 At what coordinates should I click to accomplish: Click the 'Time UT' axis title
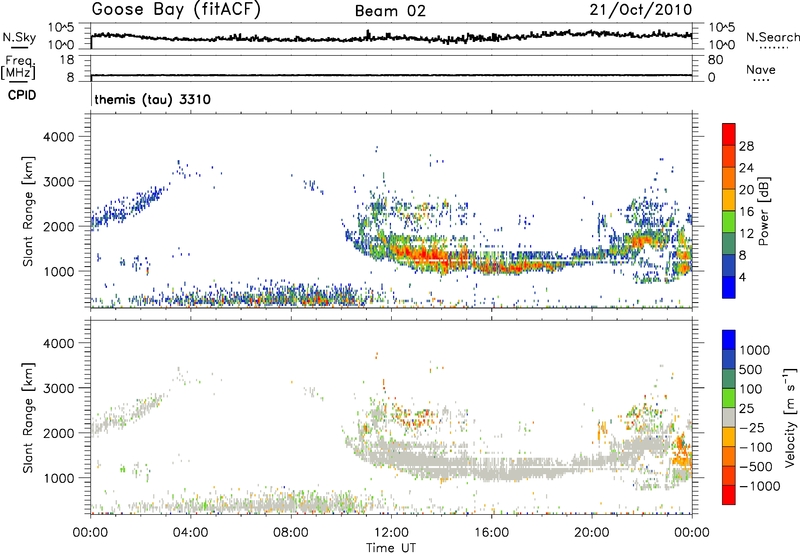tap(391, 547)
